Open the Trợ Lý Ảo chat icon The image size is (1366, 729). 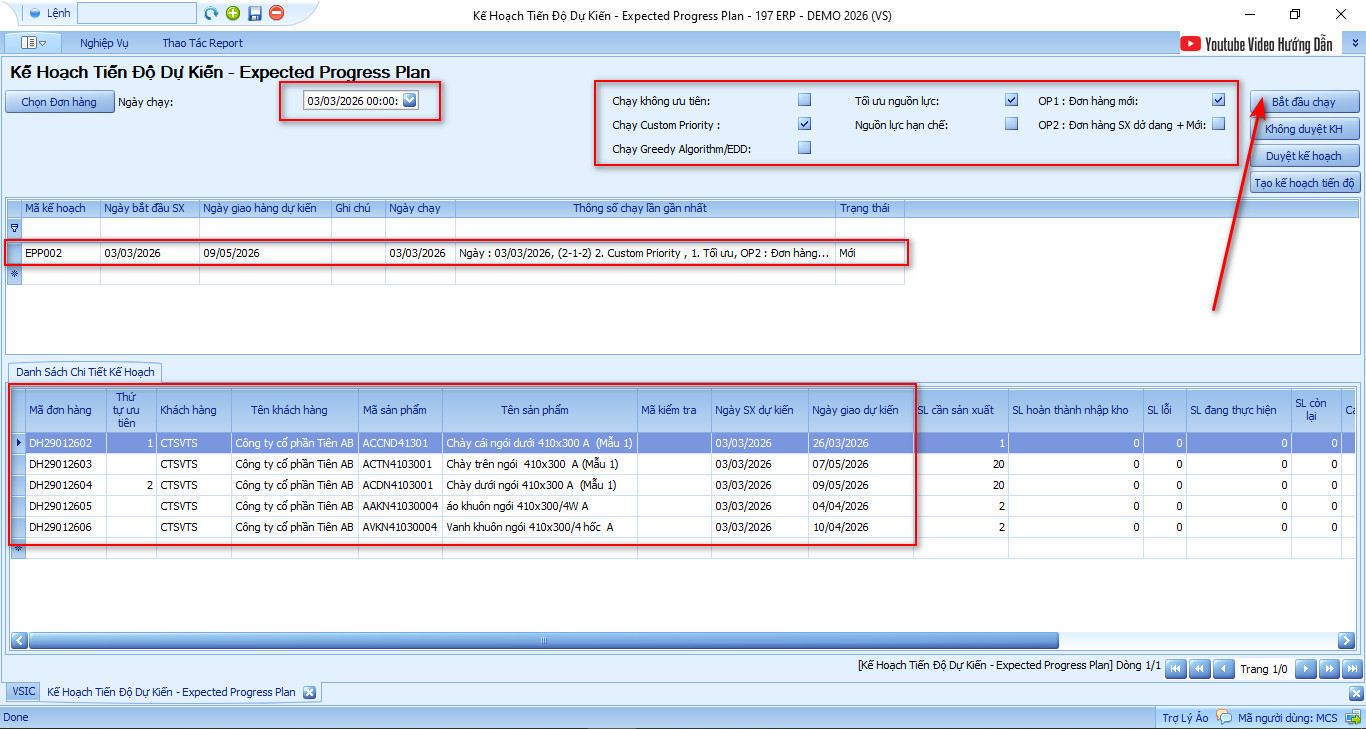(1223, 717)
